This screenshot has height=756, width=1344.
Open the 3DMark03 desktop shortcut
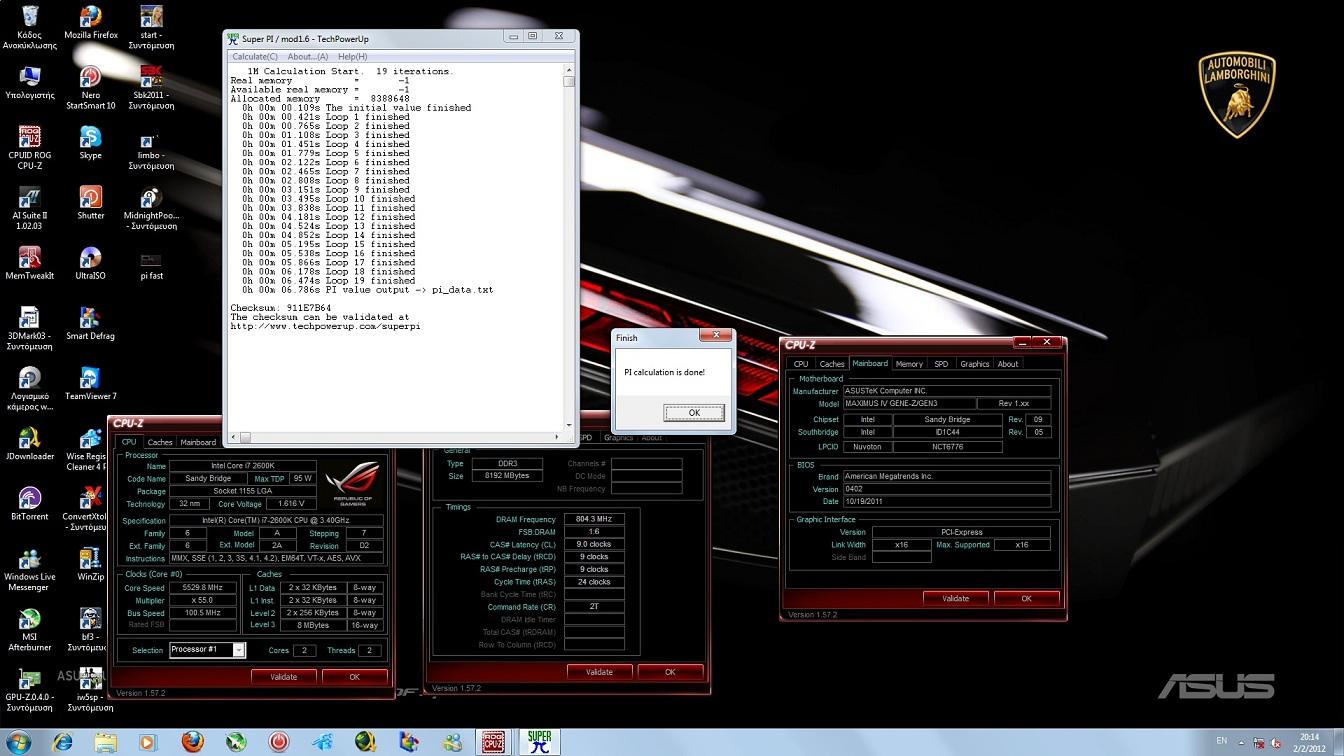click(x=30, y=329)
